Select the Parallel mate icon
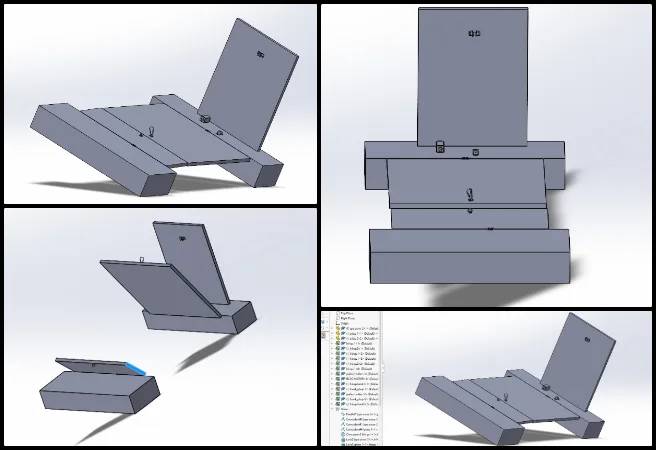Screen dimensions: 656x450 [x=343, y=414]
